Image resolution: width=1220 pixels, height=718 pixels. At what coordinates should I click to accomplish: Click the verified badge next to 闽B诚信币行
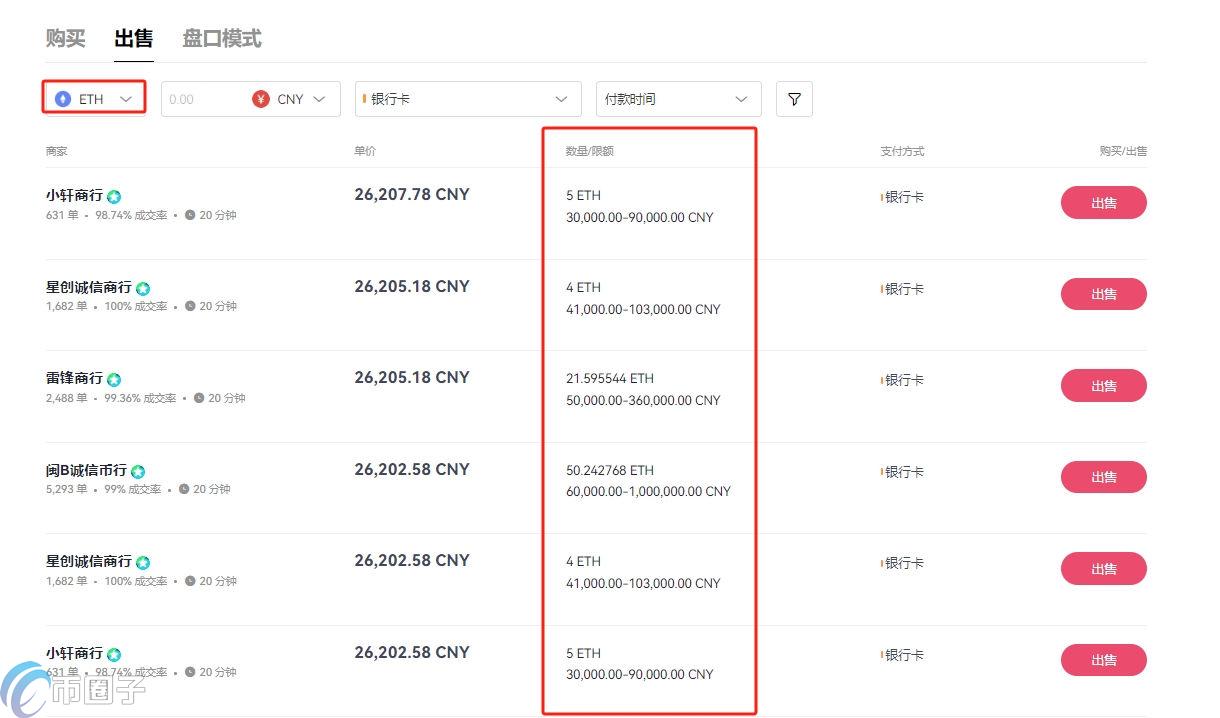[x=138, y=471]
